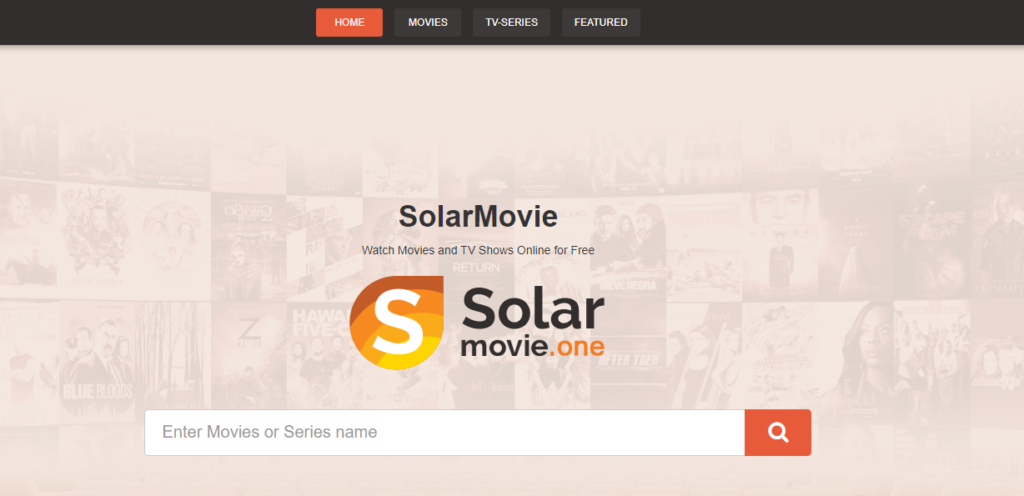The image size is (1024, 496).
Task: Select the FEATURED menu item
Action: (601, 22)
